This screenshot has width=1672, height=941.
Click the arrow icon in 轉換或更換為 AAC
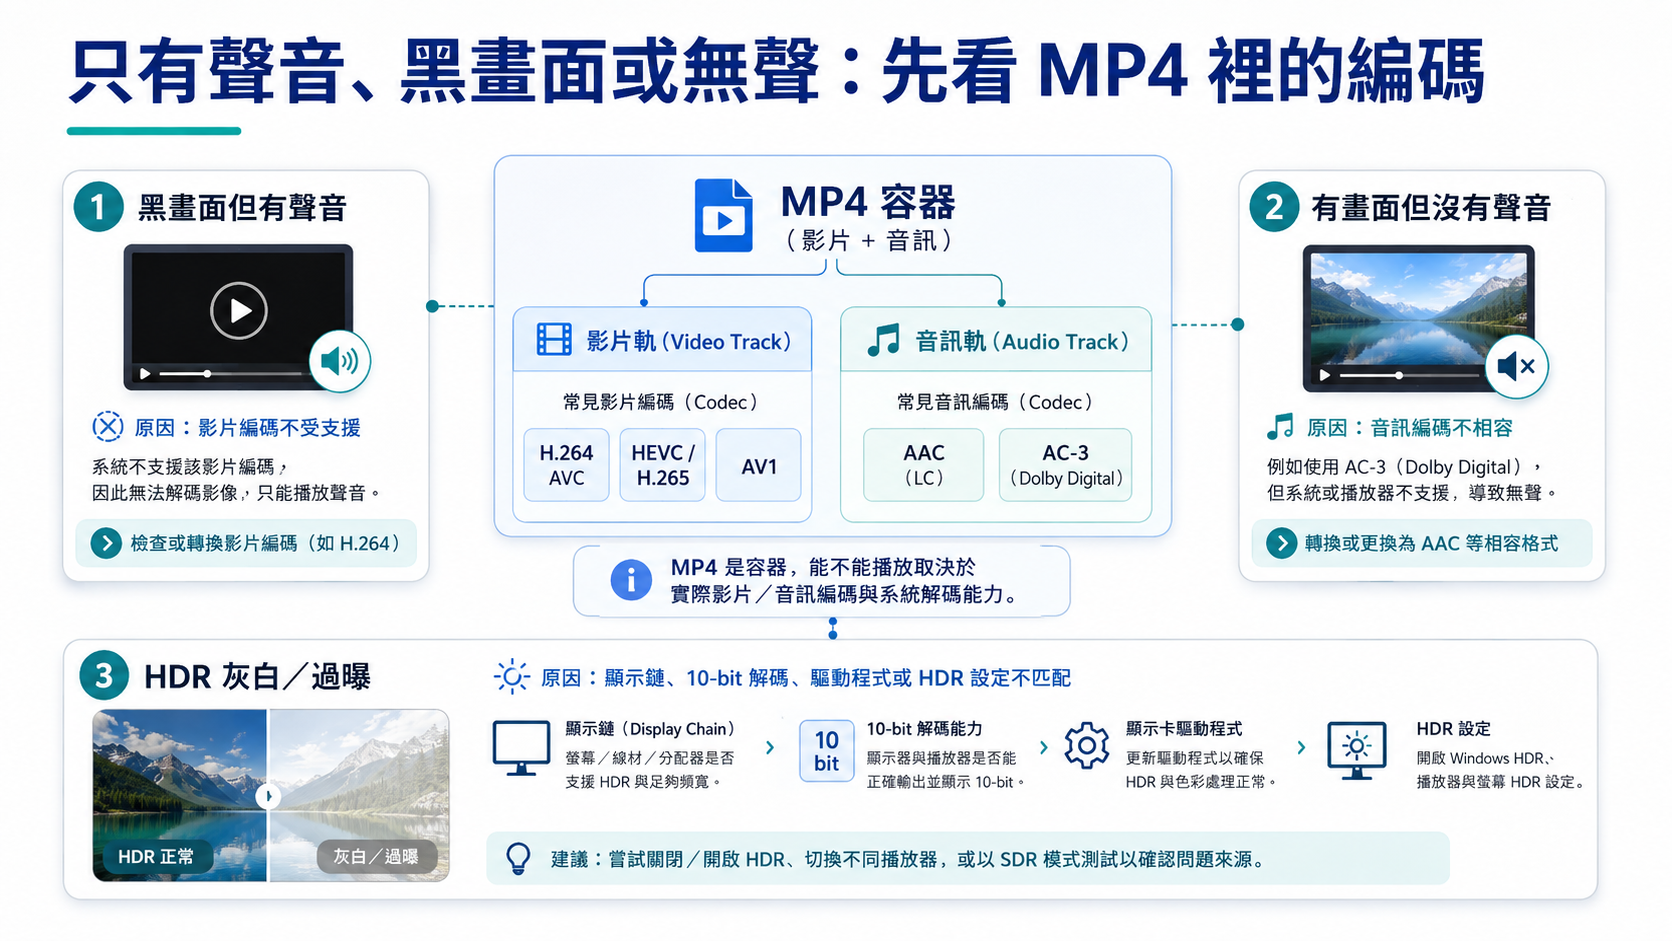tap(1281, 543)
